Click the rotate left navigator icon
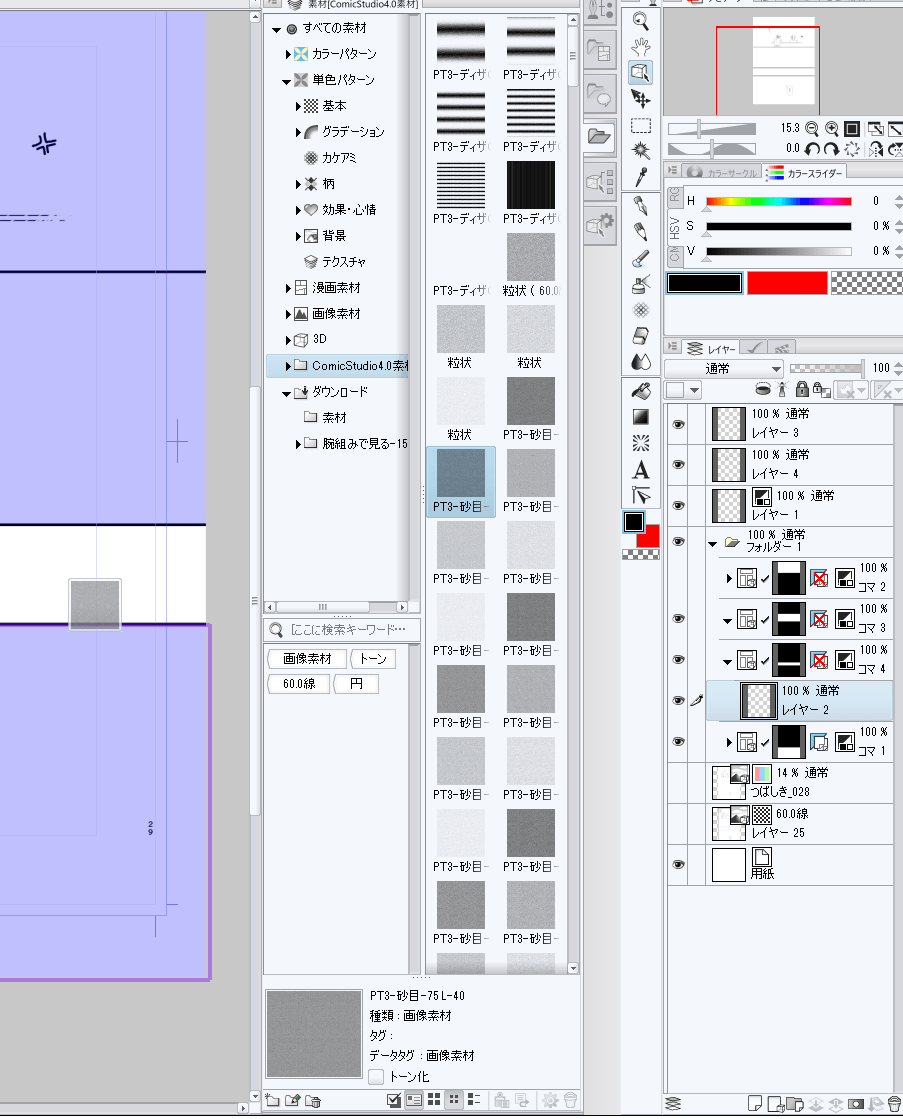Viewport: 903px width, 1119px height. (812, 148)
